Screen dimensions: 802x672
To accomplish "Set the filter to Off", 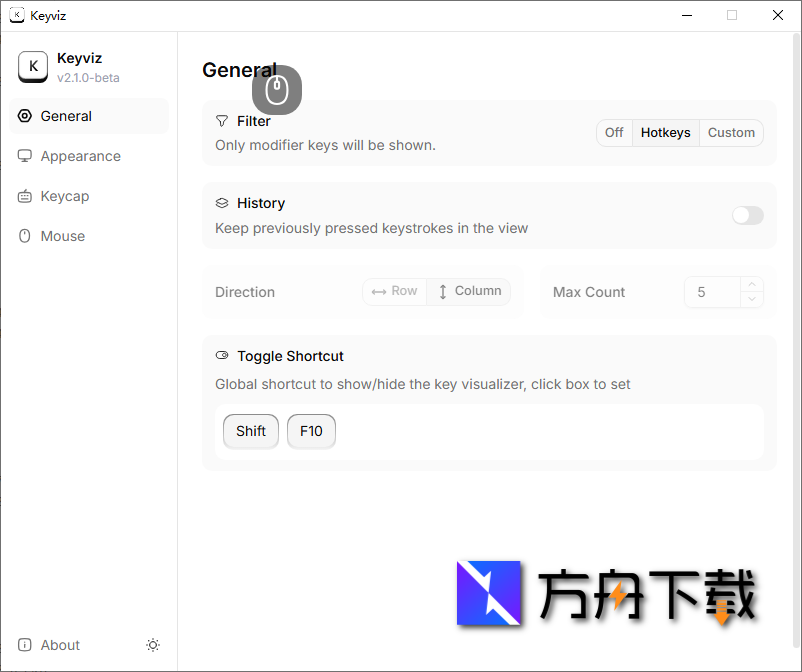I will (614, 133).
